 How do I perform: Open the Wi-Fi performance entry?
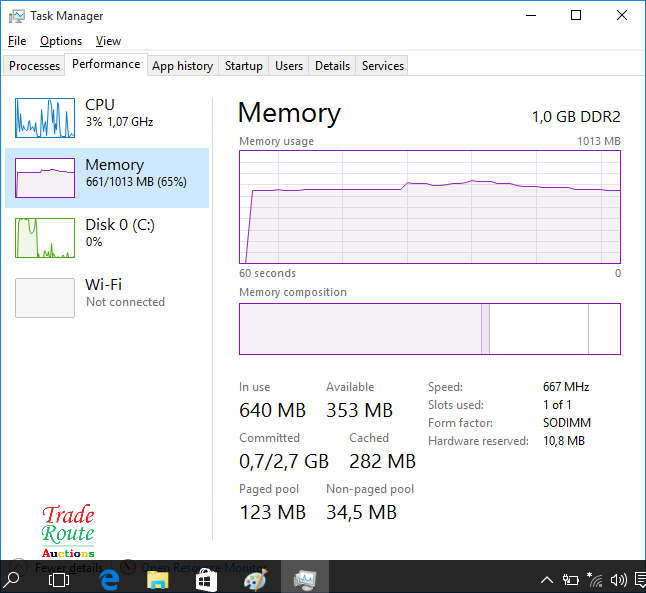pos(110,293)
